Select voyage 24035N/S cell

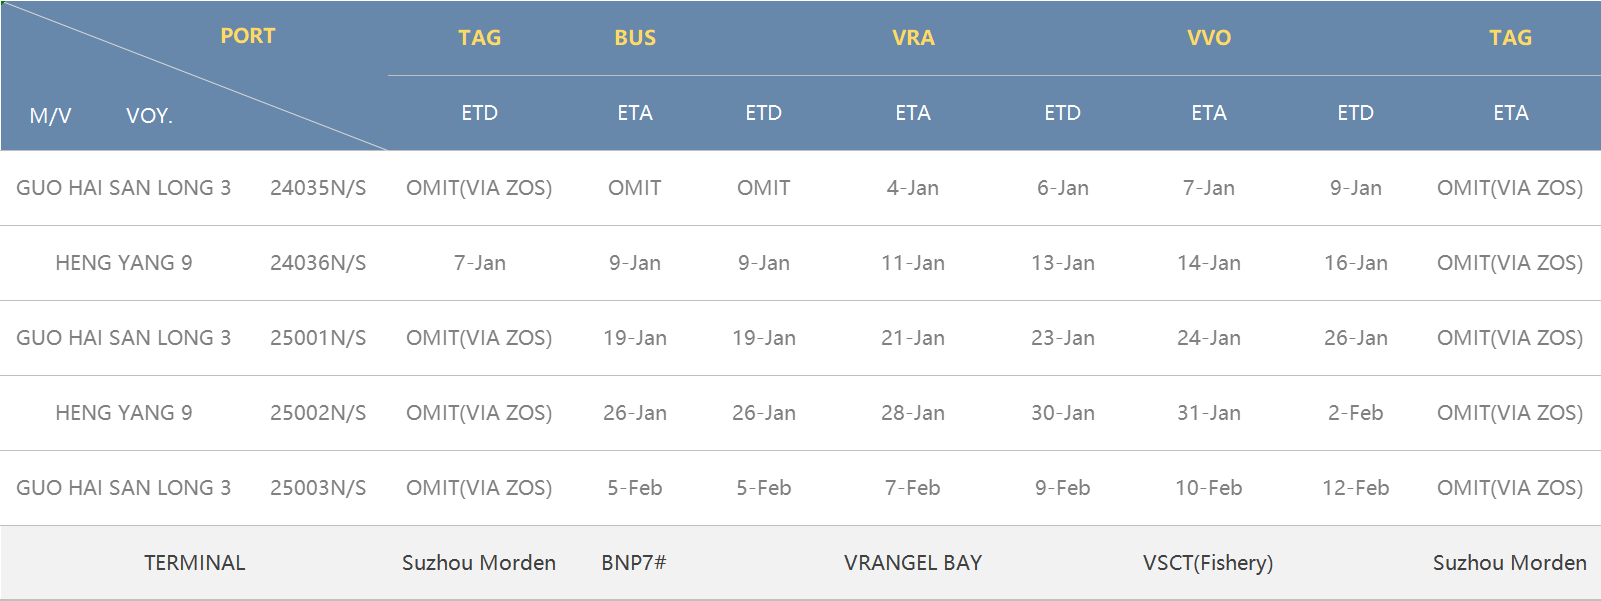pyautogui.click(x=318, y=188)
